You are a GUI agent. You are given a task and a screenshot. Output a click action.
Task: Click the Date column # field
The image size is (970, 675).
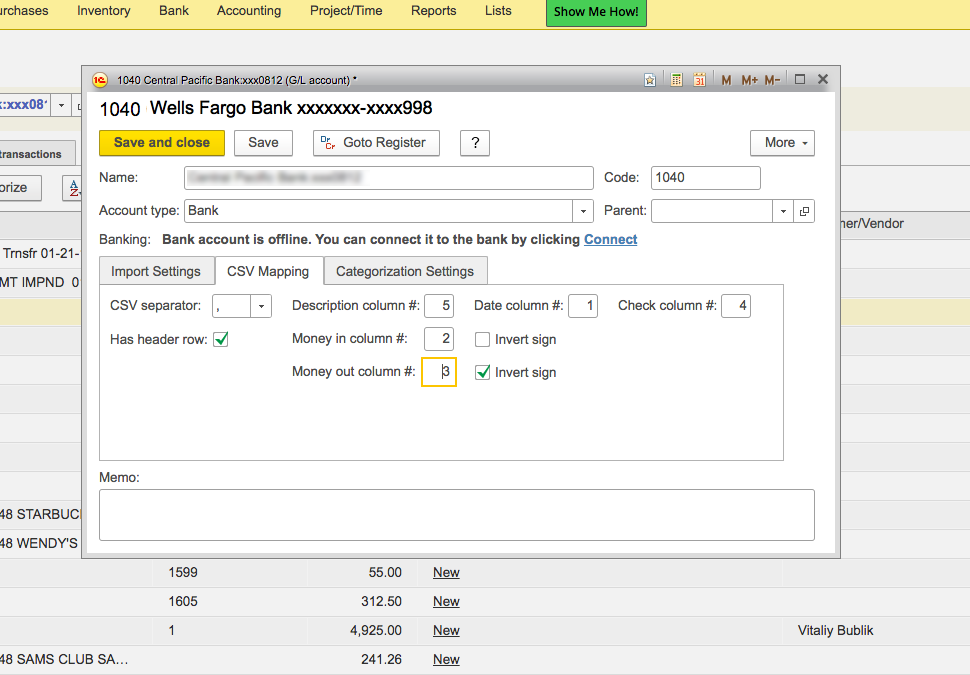(583, 306)
